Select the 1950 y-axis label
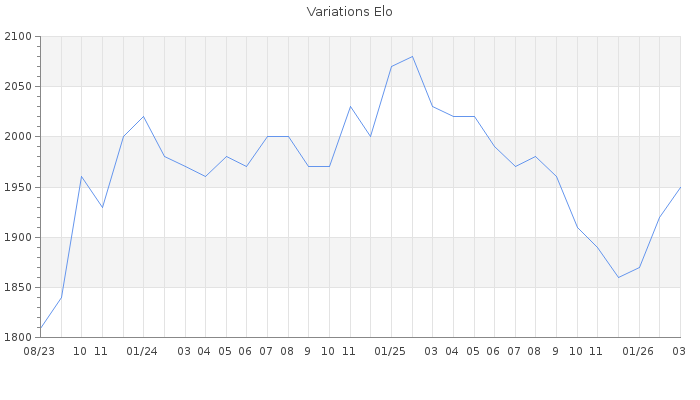 pyautogui.click(x=19, y=187)
